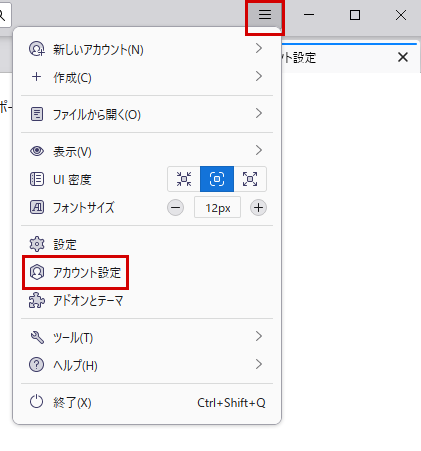Expand the 新しいアカウント(N) submenu arrow
Viewport: 421px width, 451px height.
click(259, 49)
